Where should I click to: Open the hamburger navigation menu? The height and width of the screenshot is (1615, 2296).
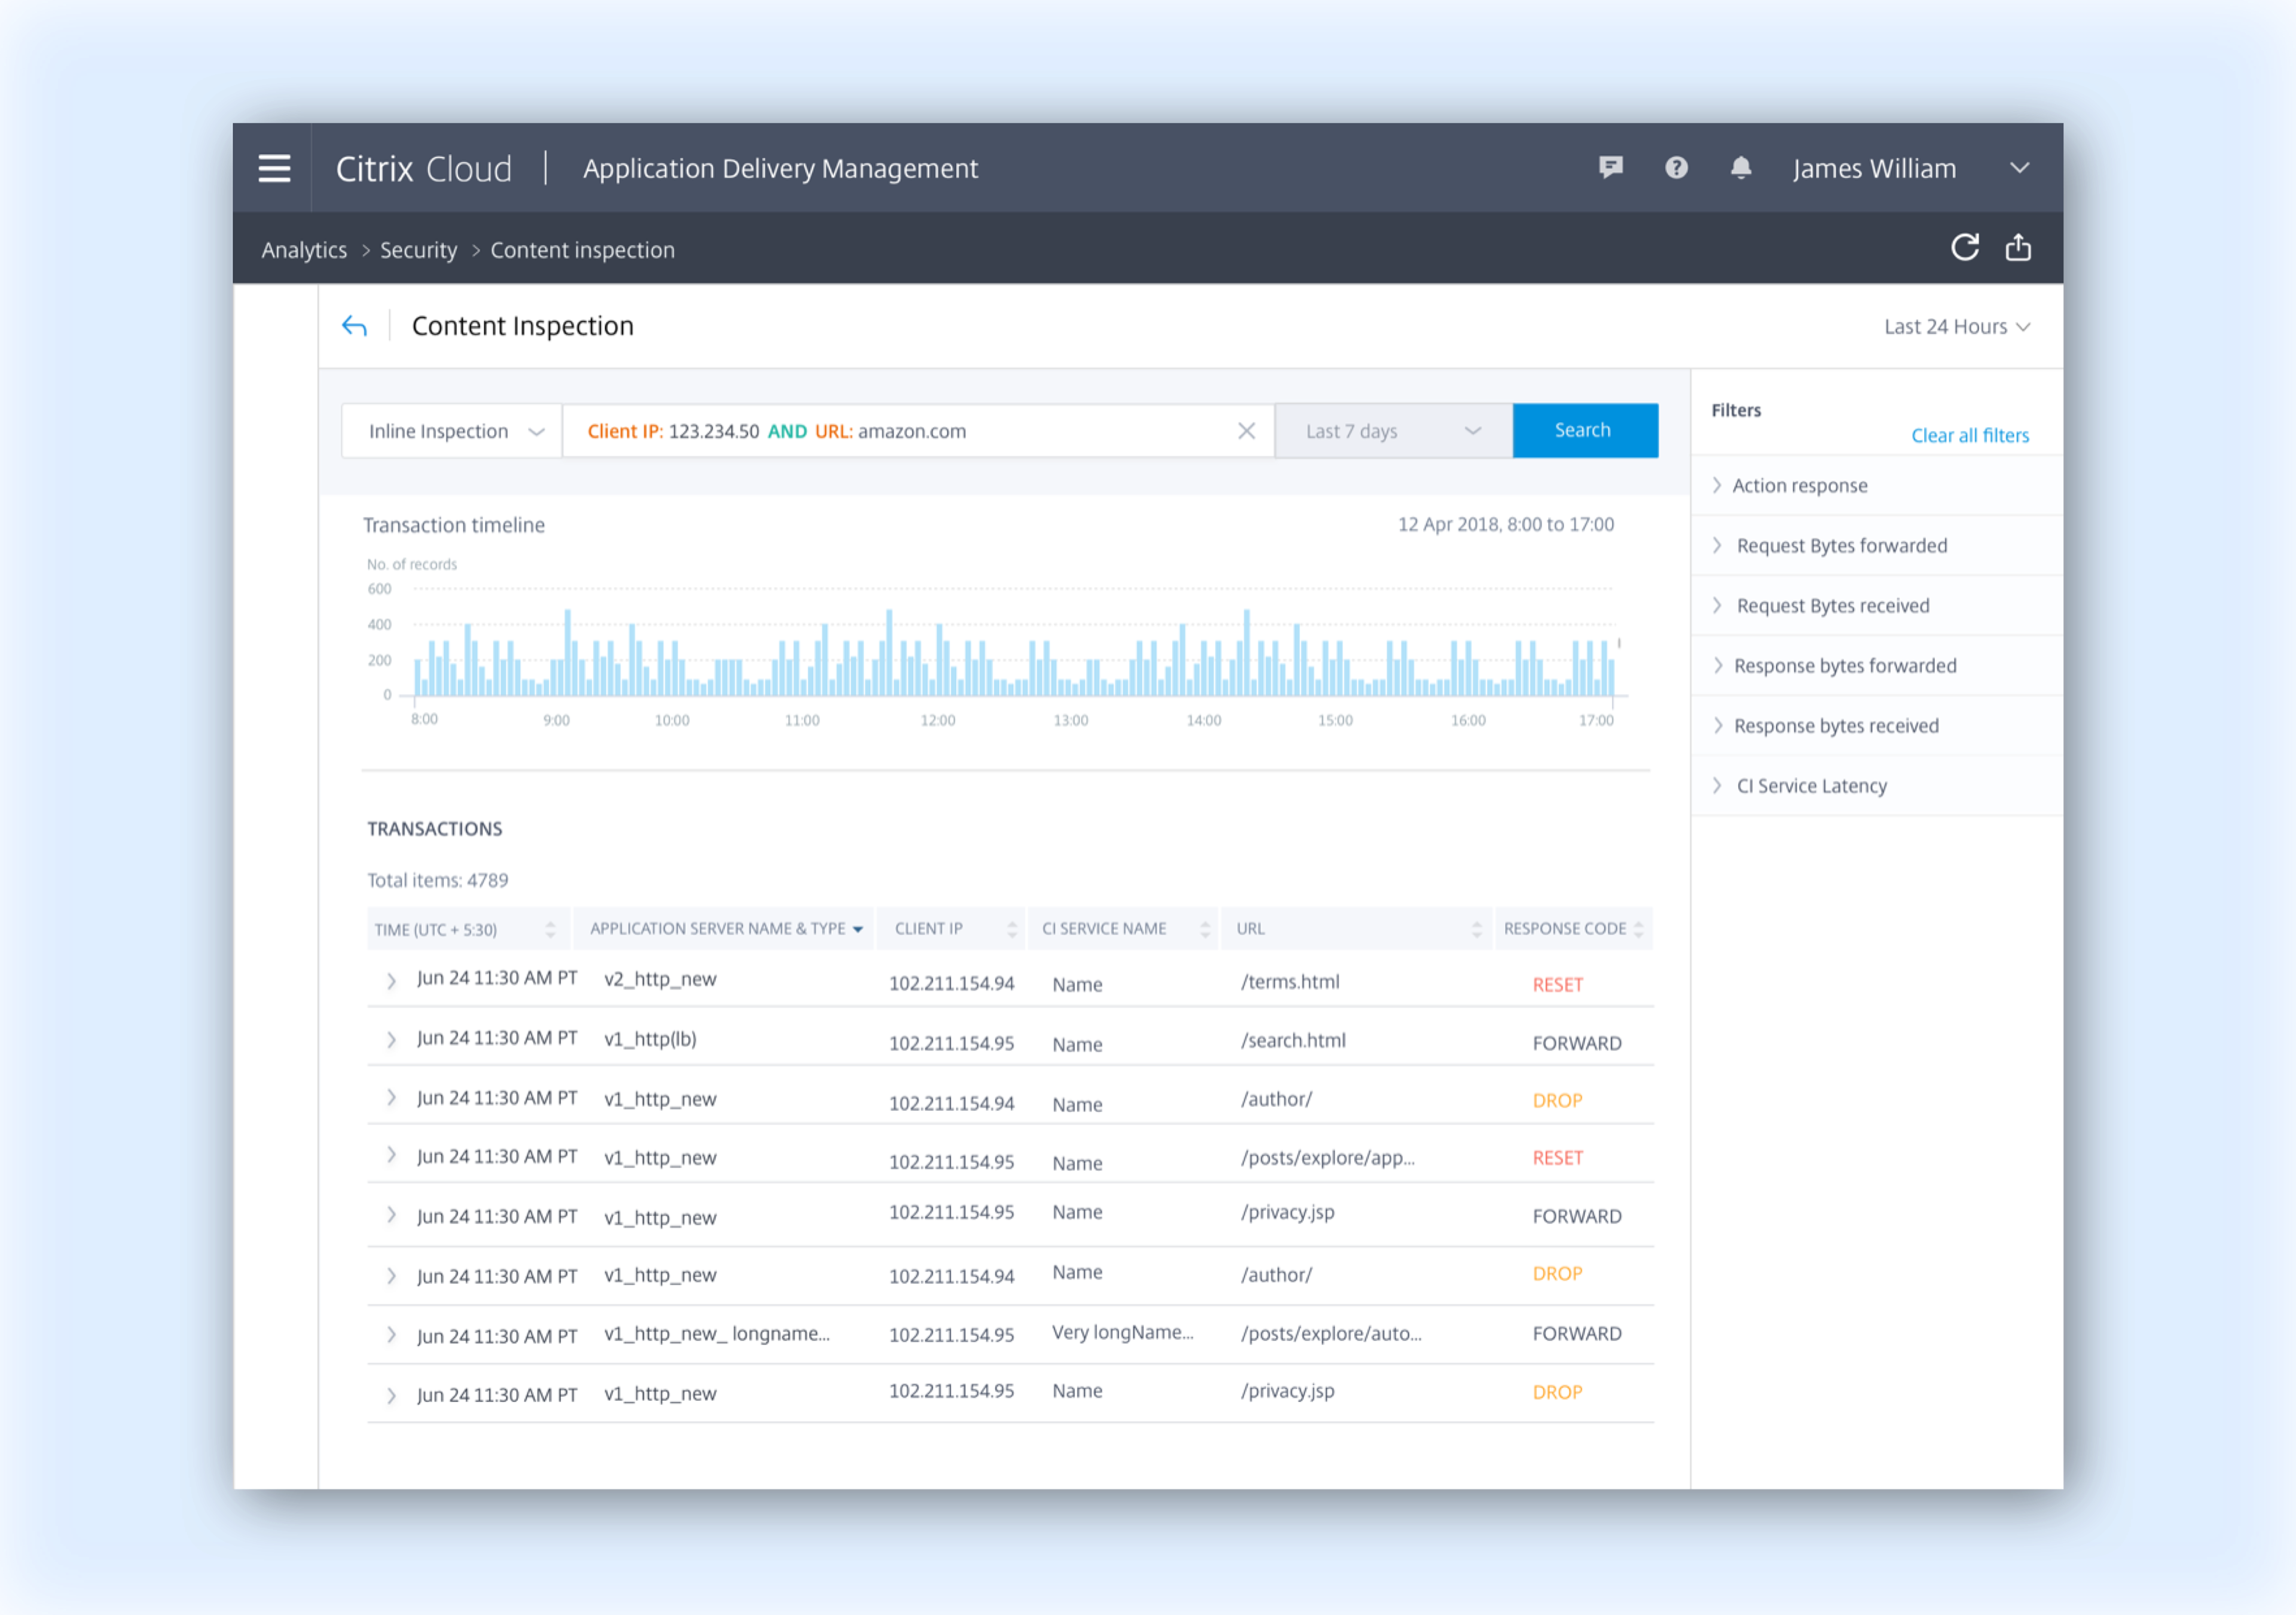point(274,168)
